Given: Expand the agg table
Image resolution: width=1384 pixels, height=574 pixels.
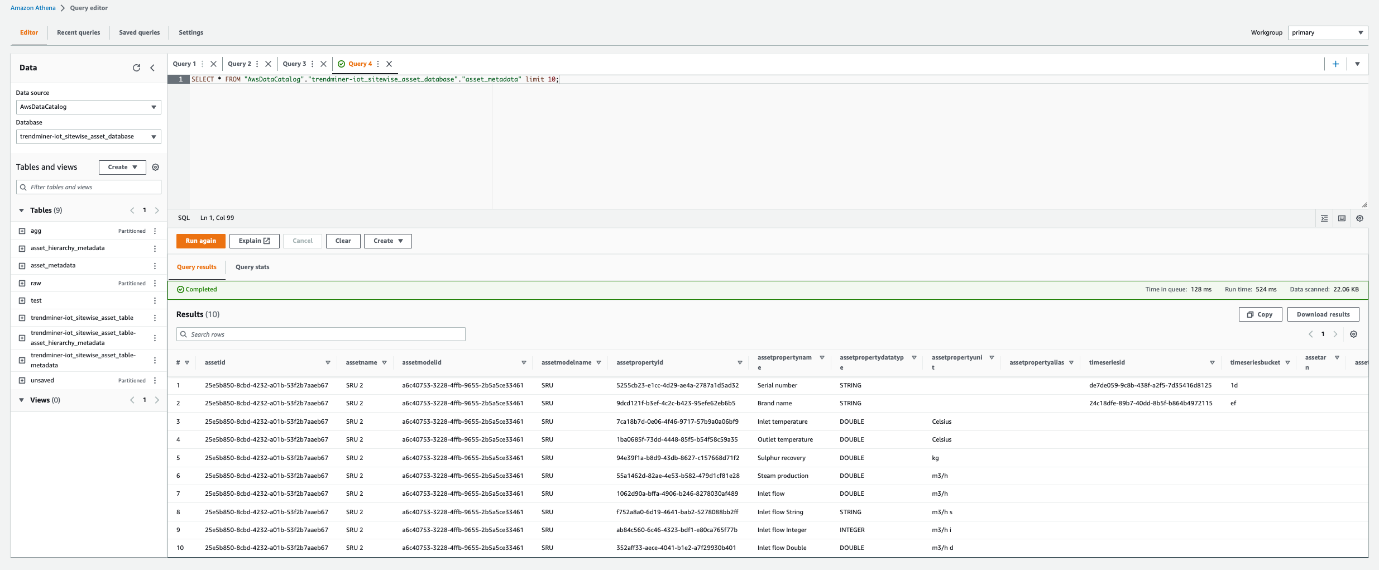Looking at the screenshot, I should (22, 231).
